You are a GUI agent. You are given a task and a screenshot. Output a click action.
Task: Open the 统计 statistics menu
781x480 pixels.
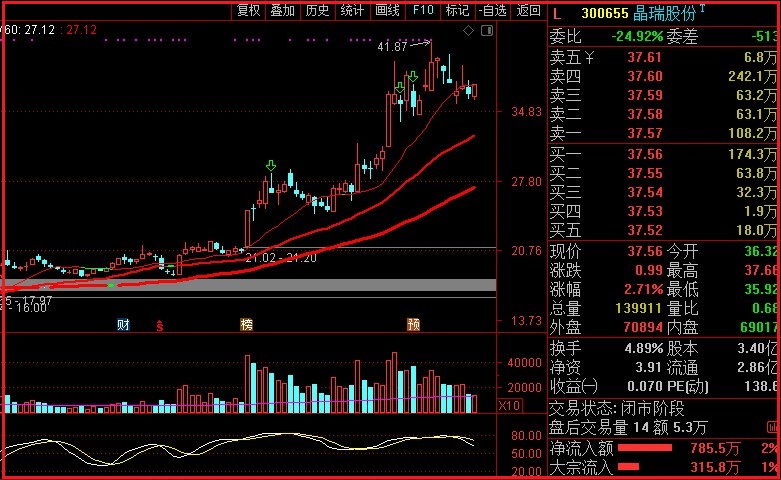coord(353,10)
